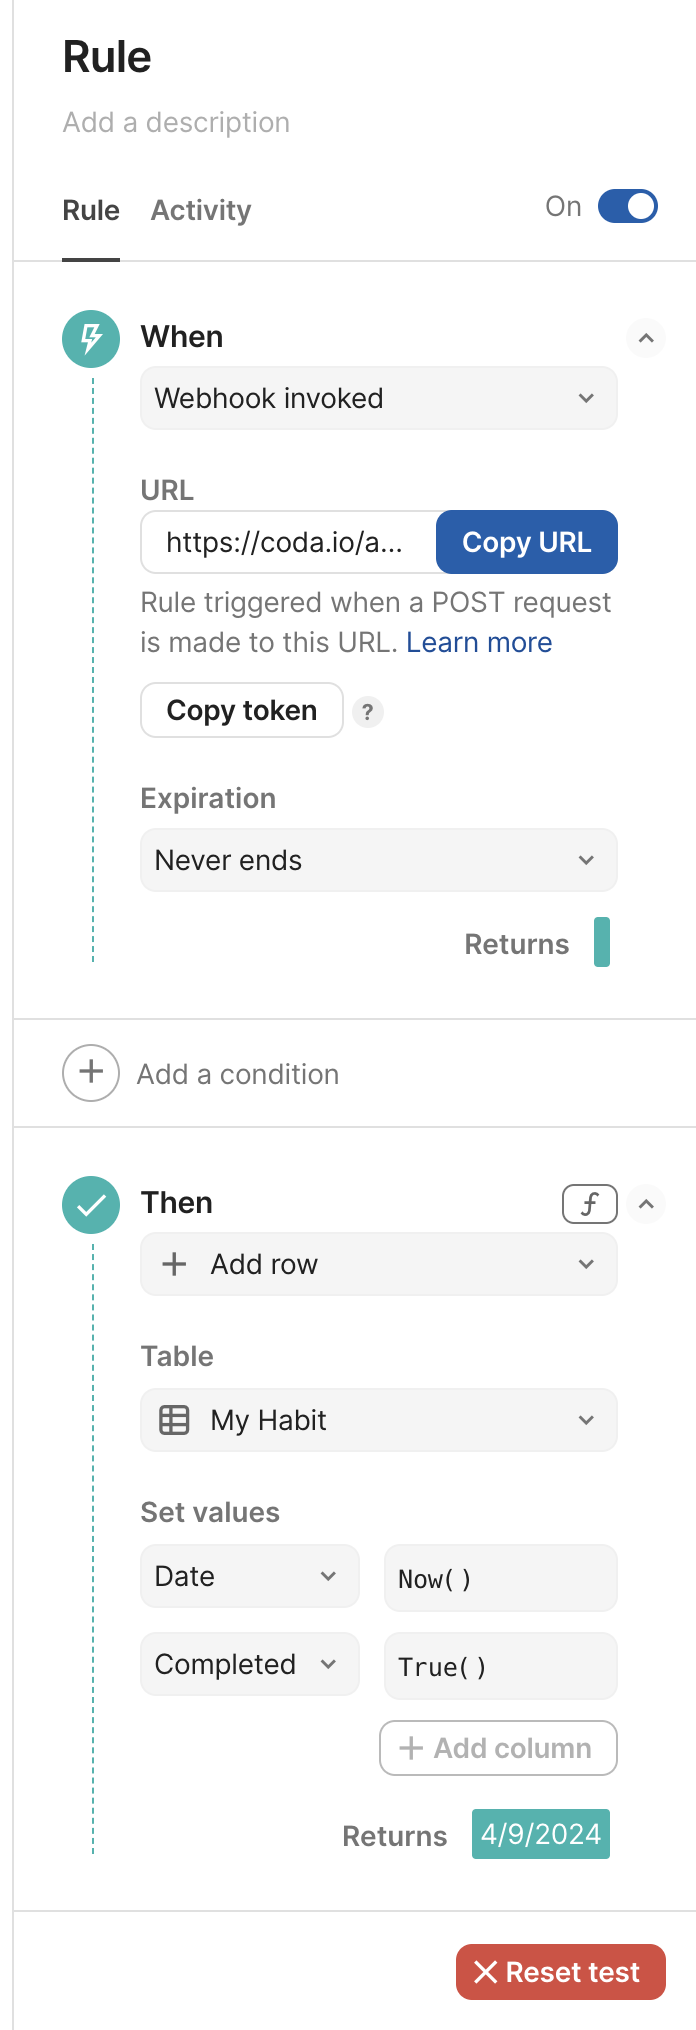Click the plus icon beside Add row
Image resolution: width=696 pixels, height=2030 pixels.
175,1264
